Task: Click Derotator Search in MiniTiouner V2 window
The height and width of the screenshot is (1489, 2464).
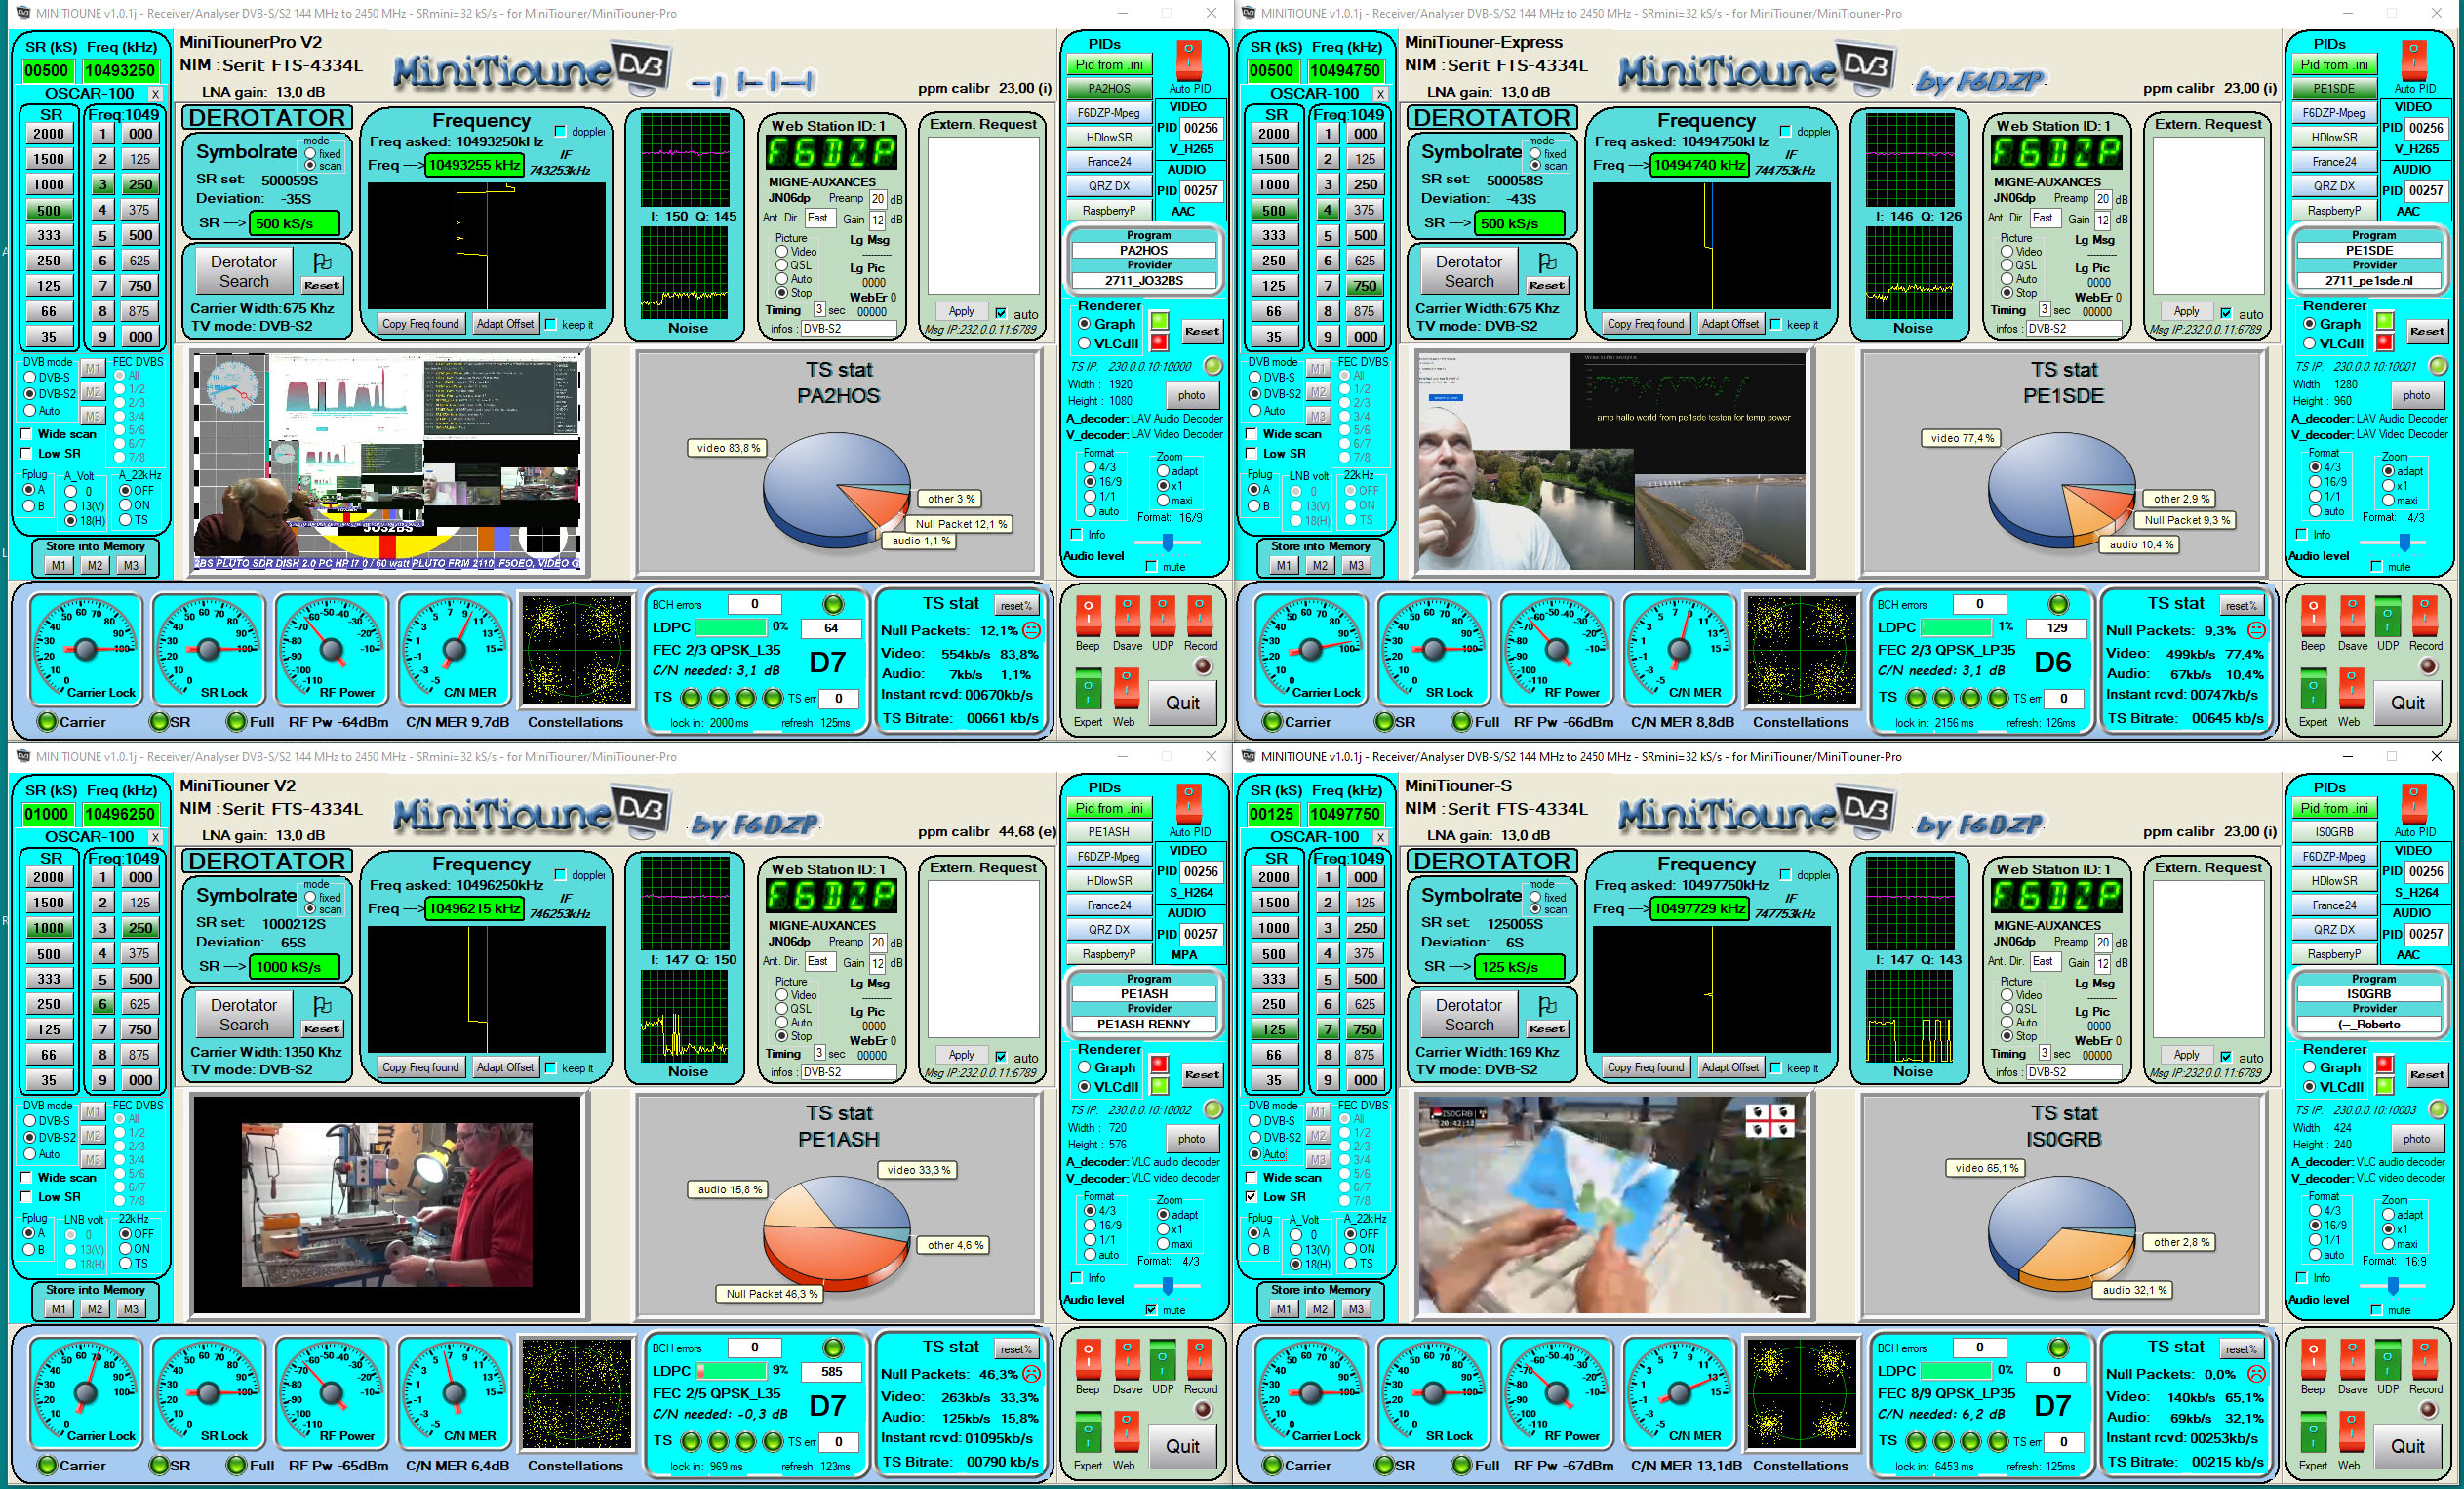Action: click(244, 1015)
